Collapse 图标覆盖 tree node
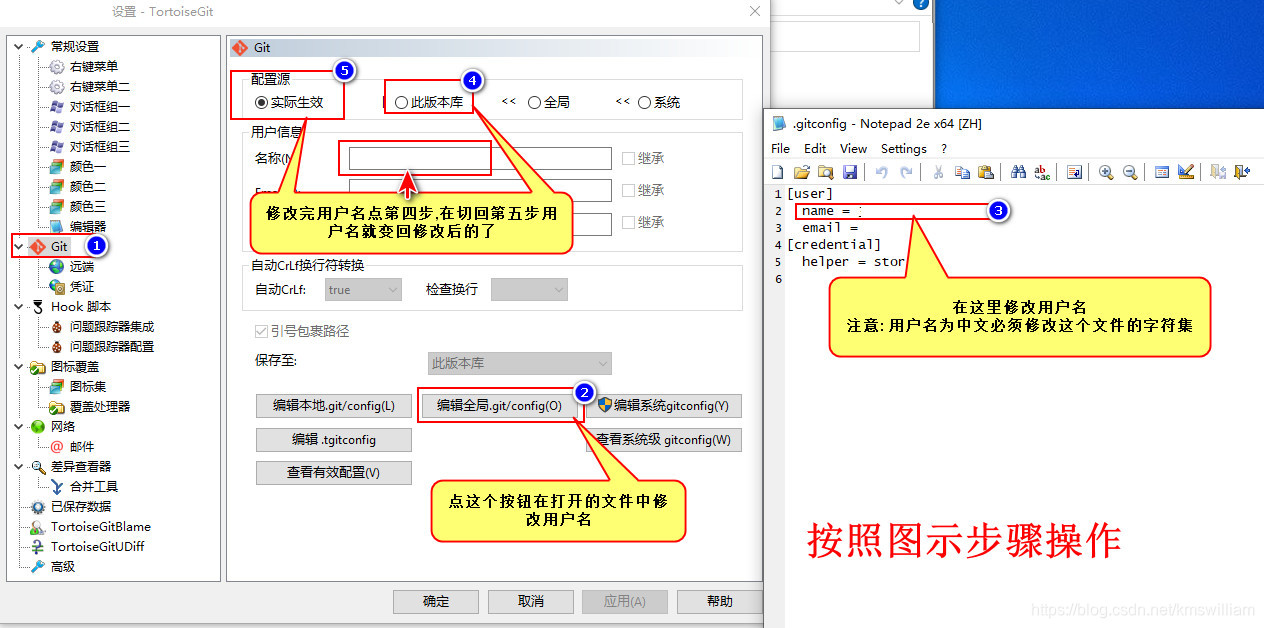Image resolution: width=1264 pixels, height=628 pixels. point(19,366)
